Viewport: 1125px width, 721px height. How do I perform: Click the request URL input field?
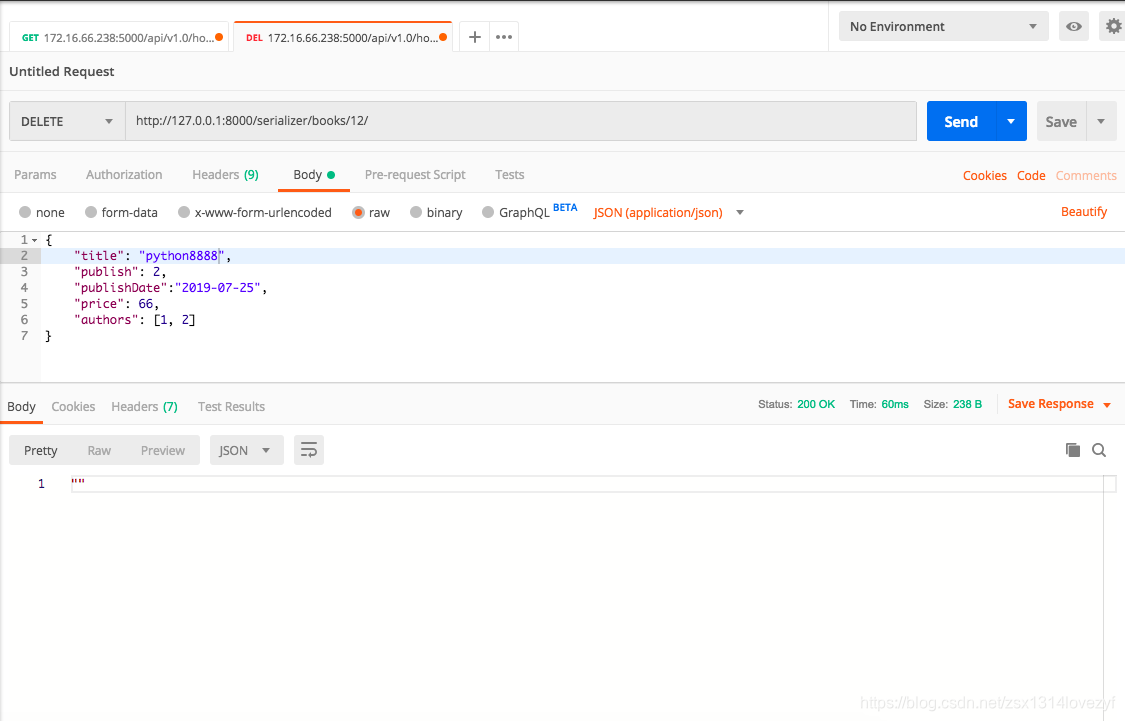pos(521,121)
